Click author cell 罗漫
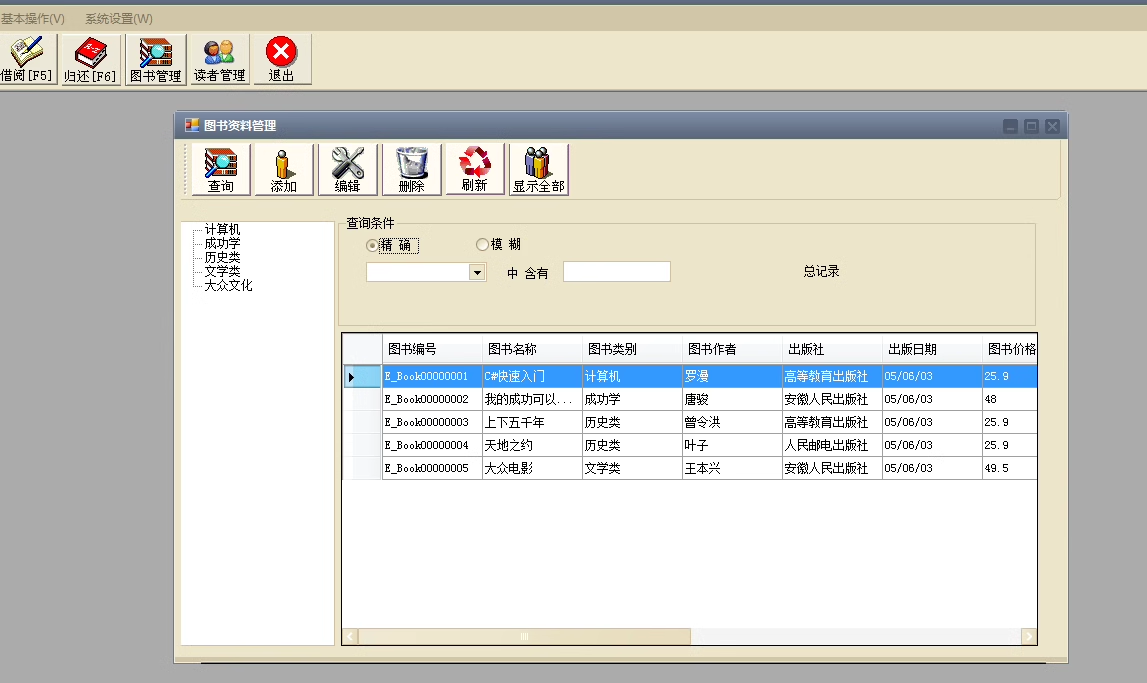The image size is (1147, 683). click(733, 376)
